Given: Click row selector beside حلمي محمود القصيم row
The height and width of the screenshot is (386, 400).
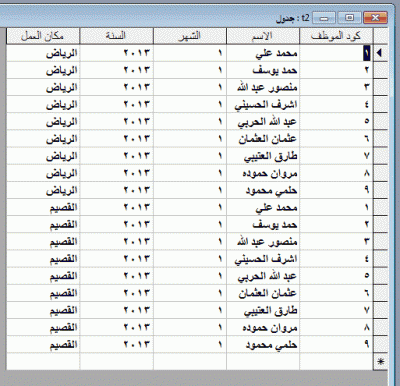Looking at the screenshot, I should 380,345.
